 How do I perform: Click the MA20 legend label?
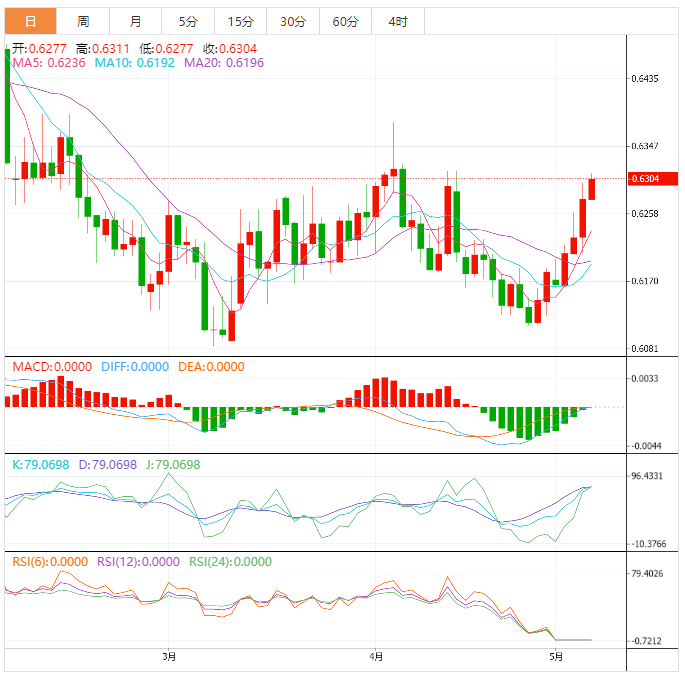click(222, 62)
